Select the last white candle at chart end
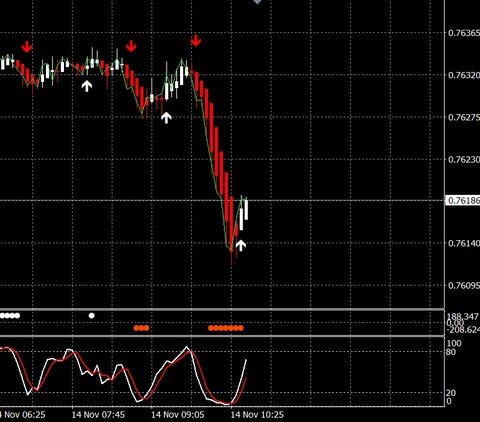480x422 pixels. click(246, 208)
